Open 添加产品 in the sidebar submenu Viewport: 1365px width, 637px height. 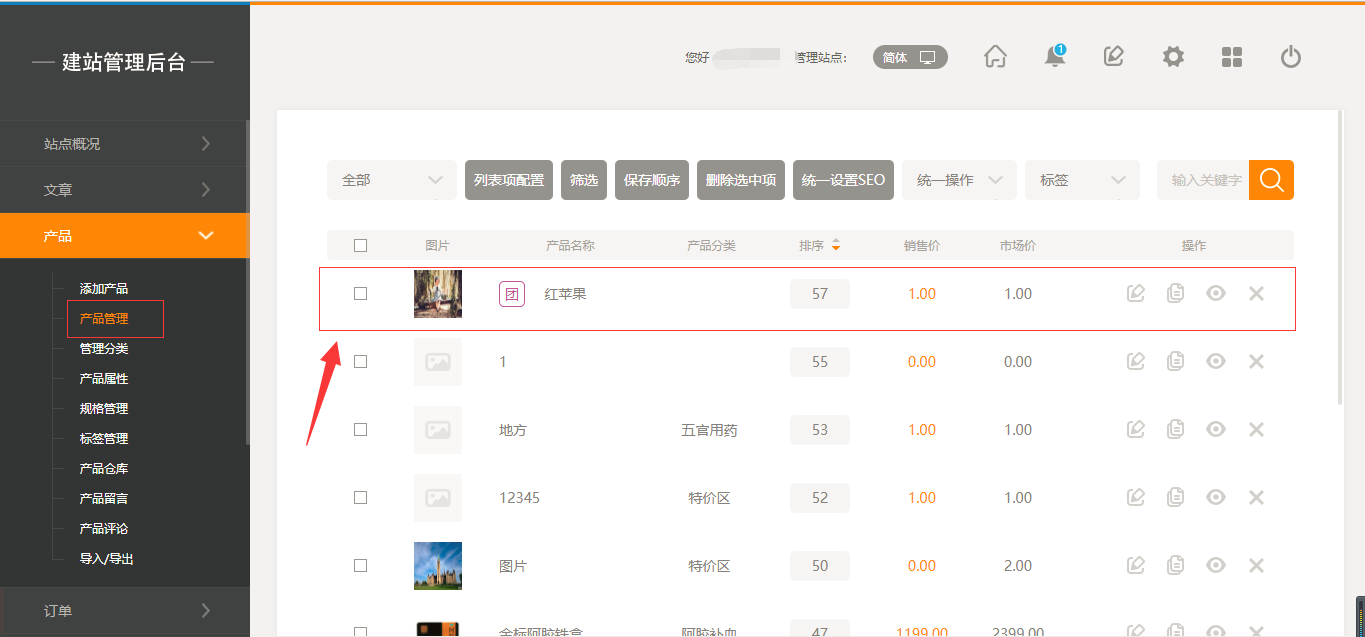(x=104, y=289)
